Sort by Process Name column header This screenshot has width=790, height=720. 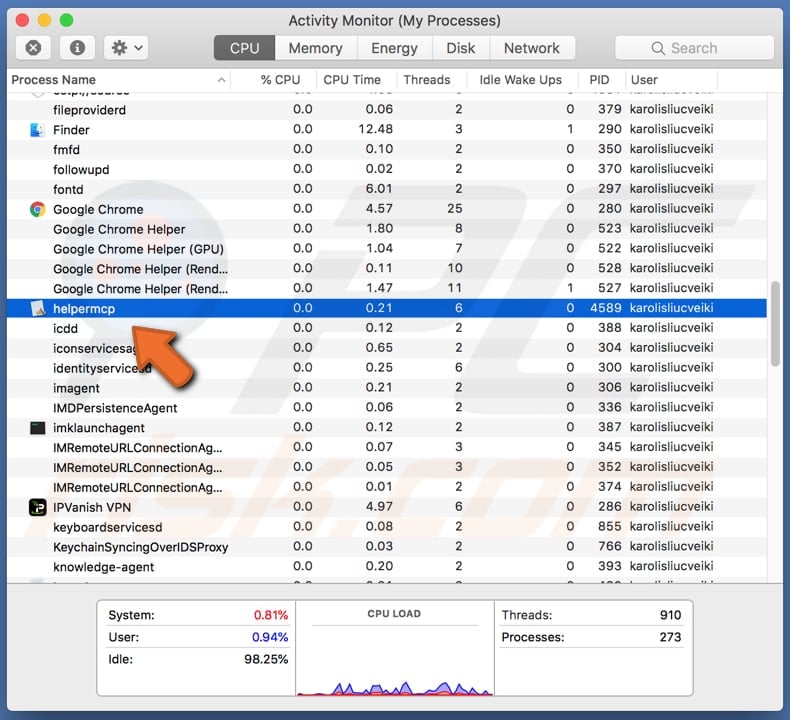pos(110,80)
